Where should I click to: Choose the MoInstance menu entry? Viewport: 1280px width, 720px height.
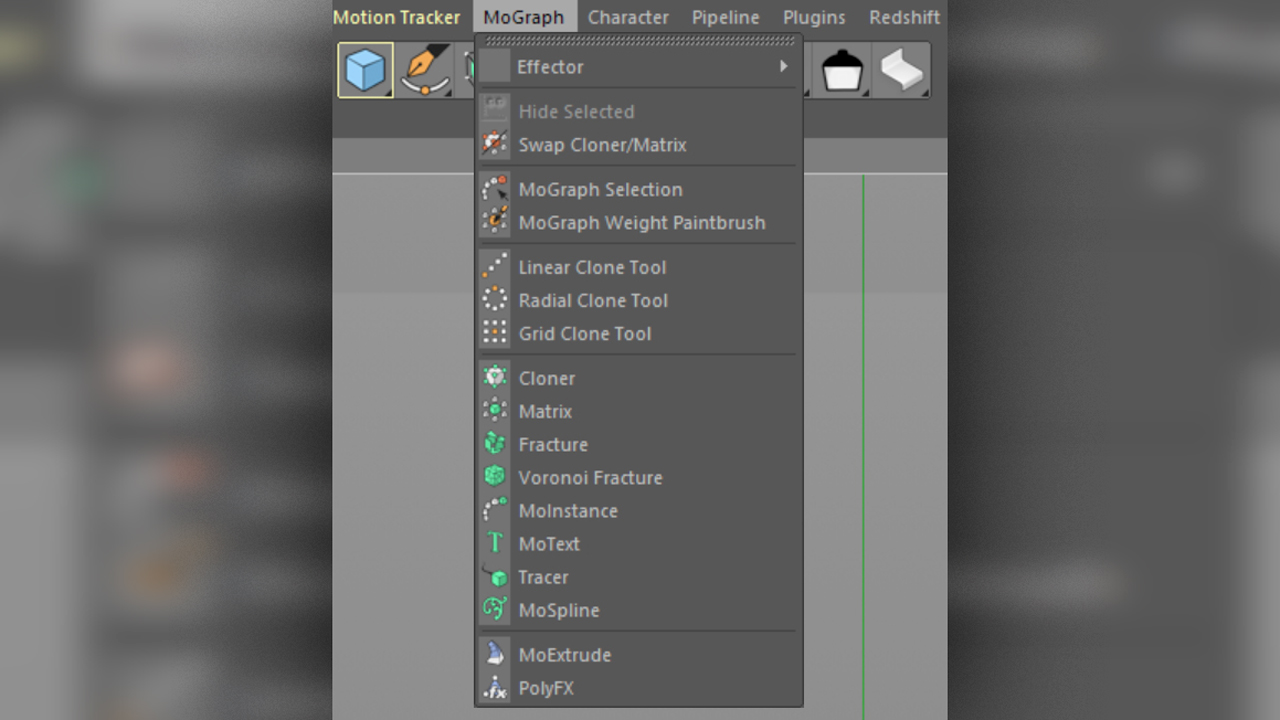tap(638, 510)
